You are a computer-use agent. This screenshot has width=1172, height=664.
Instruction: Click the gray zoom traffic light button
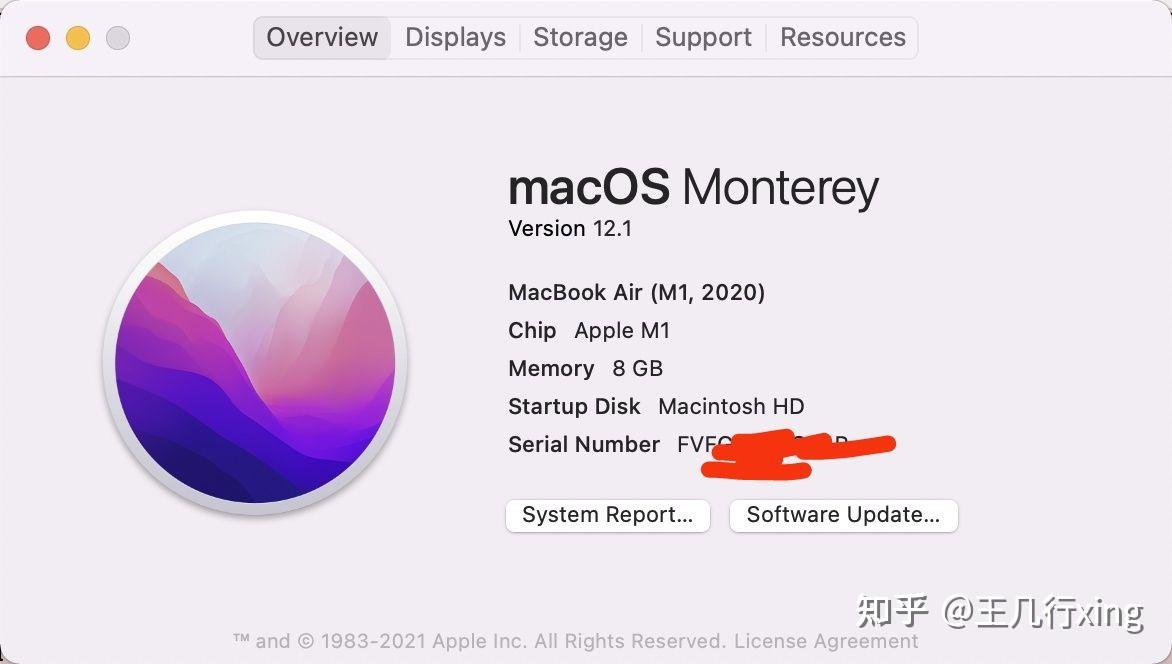(x=117, y=37)
